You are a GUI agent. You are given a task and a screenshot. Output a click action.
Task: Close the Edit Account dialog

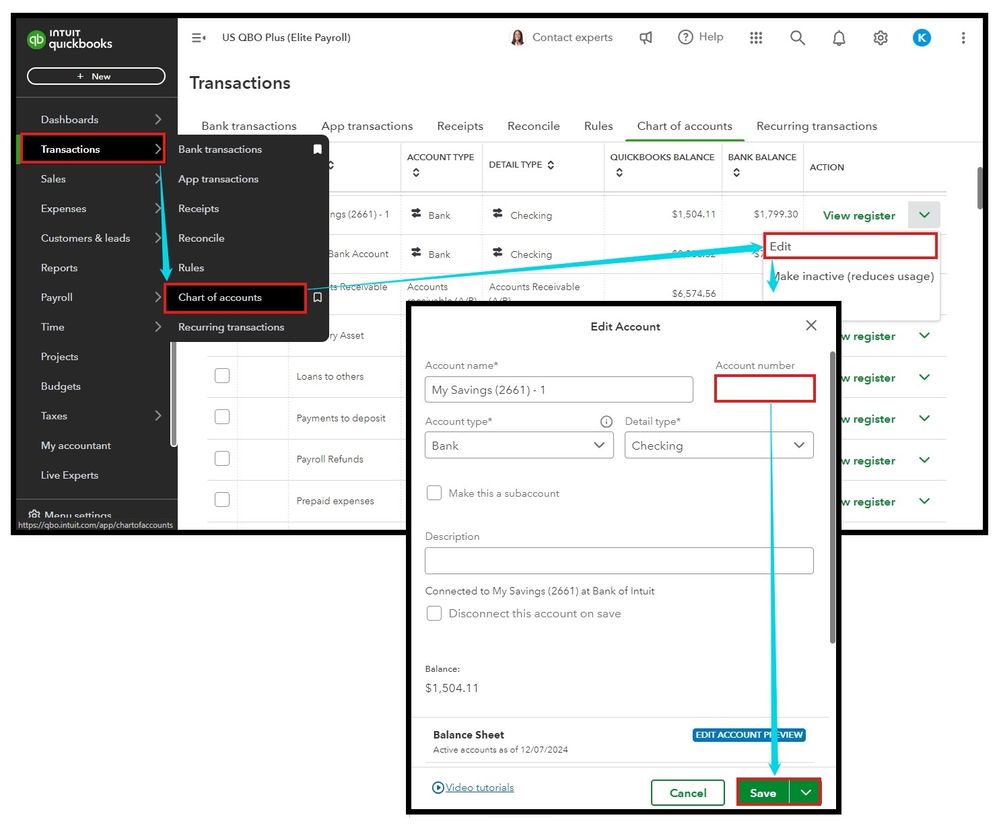(x=810, y=325)
